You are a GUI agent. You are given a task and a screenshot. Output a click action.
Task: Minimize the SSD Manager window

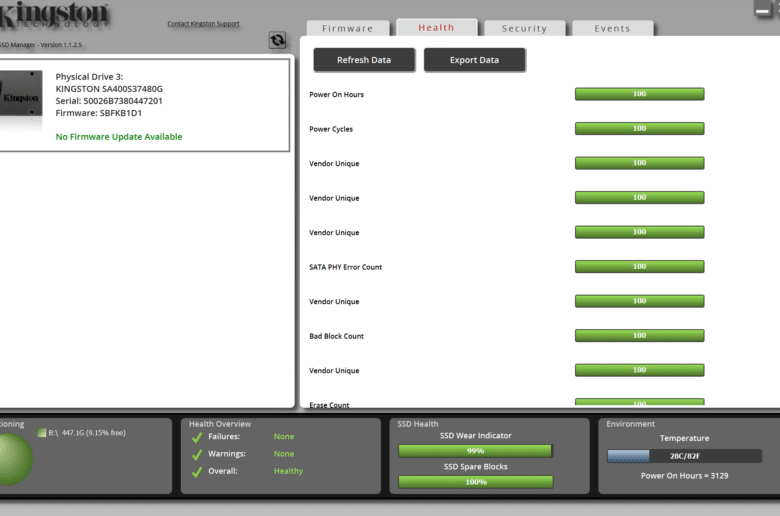coord(762,9)
